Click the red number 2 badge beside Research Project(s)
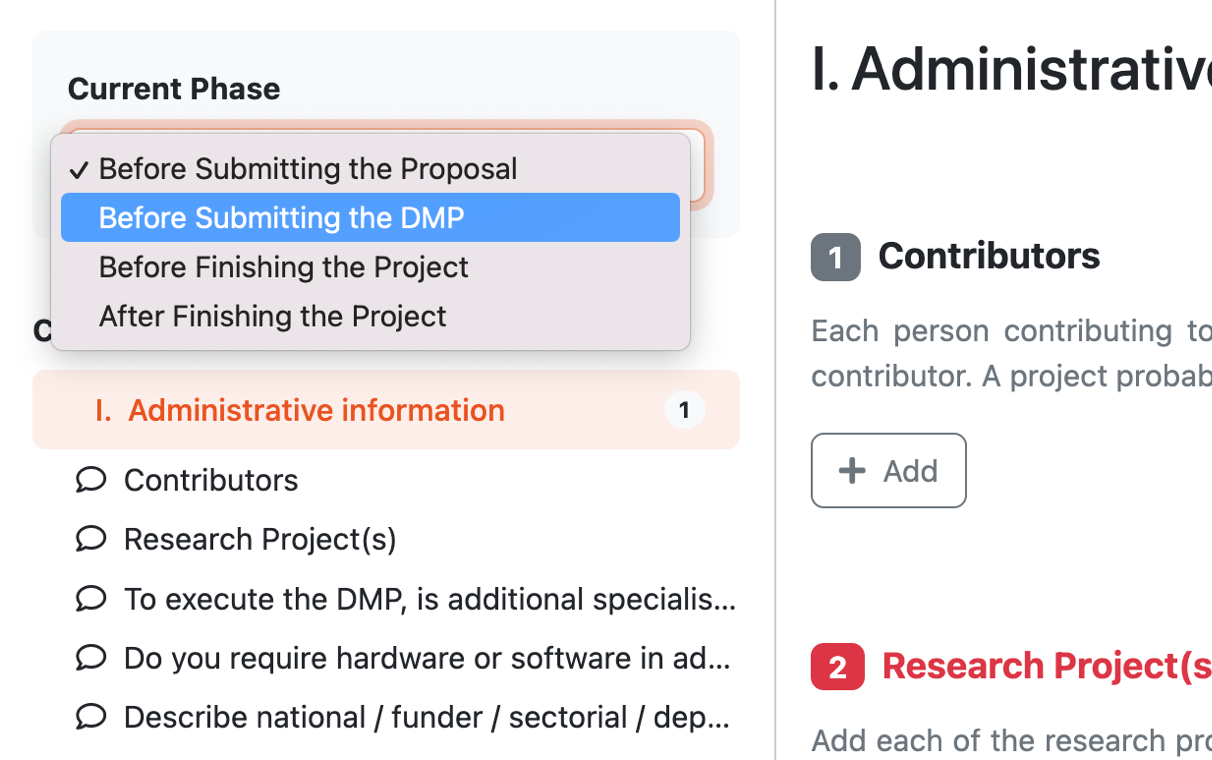 pos(836,667)
